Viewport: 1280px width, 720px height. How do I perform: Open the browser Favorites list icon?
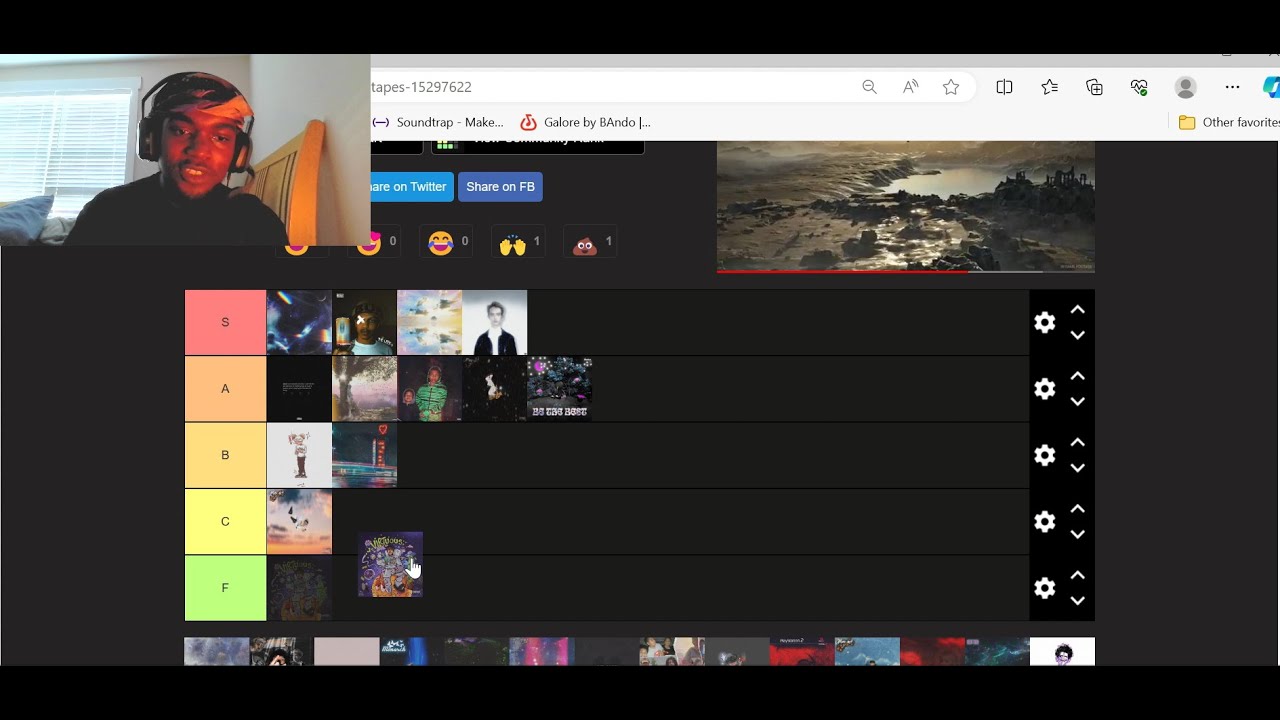coord(1049,87)
